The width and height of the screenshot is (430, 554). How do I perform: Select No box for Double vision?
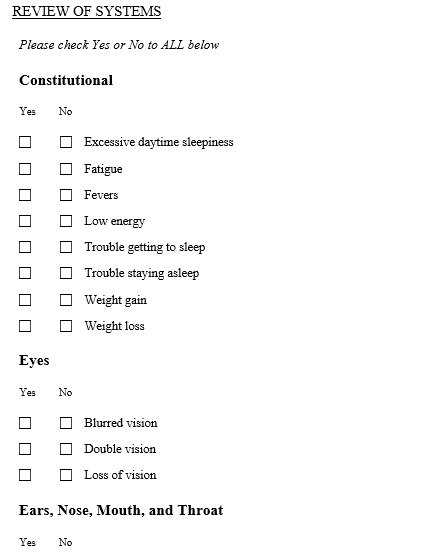click(x=66, y=449)
